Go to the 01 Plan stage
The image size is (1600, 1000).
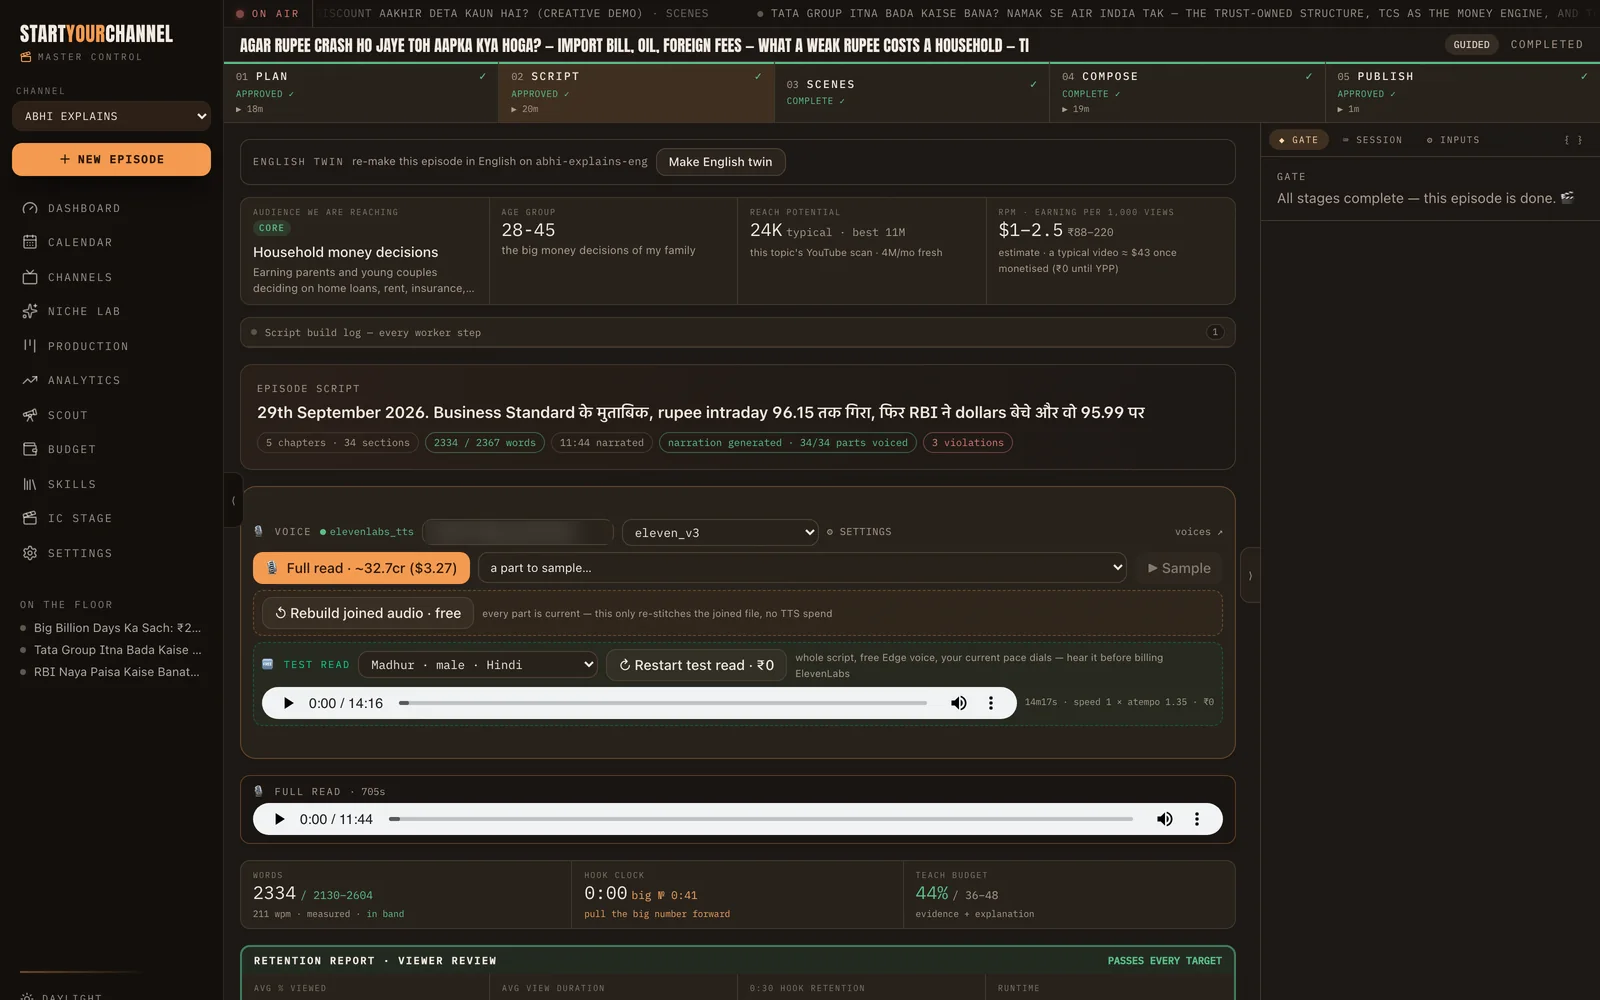click(361, 92)
